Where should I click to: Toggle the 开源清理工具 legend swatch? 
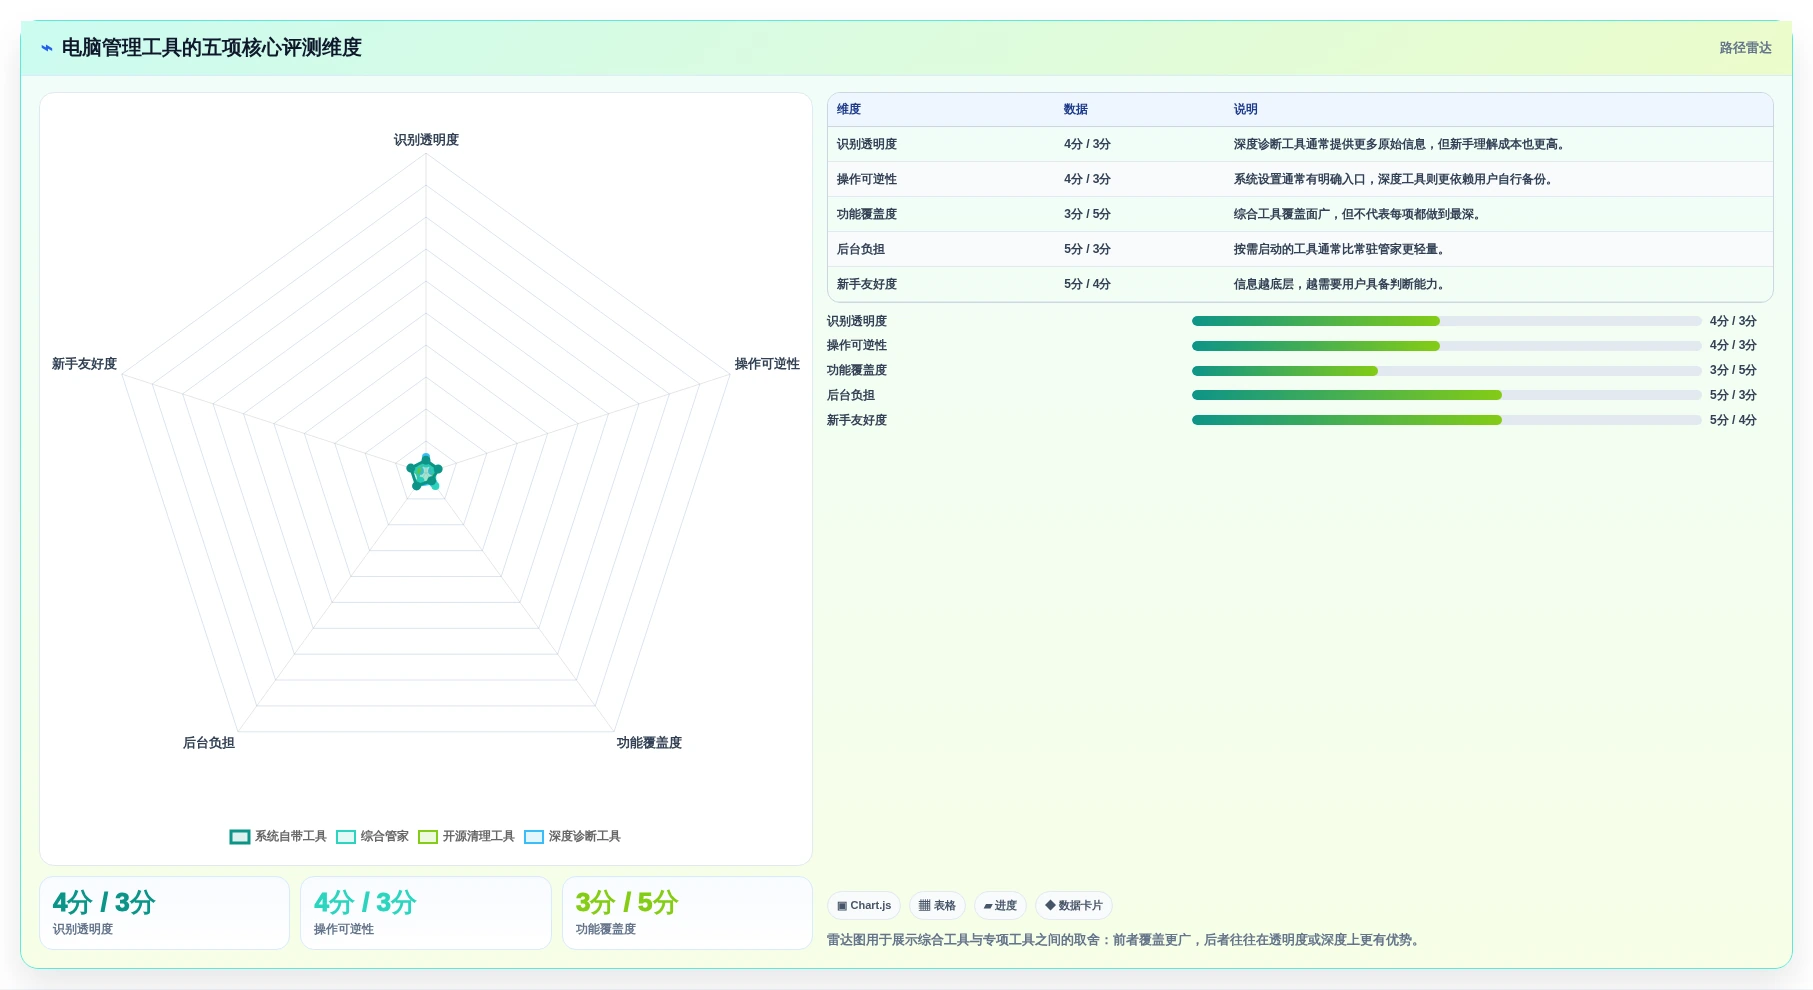428,837
